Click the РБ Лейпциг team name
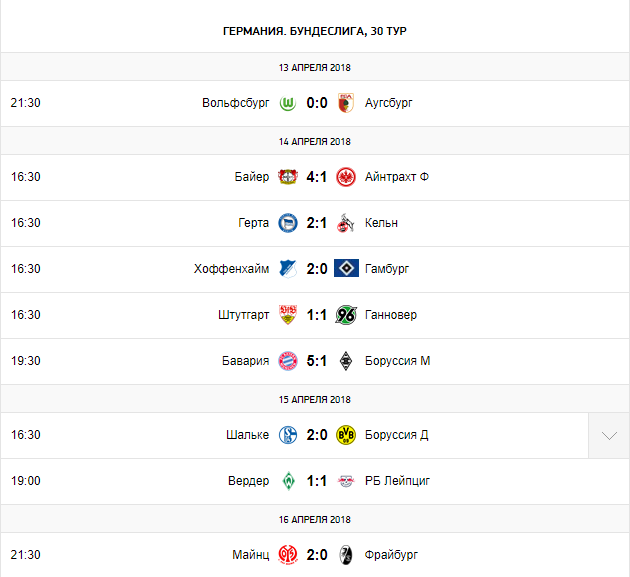This screenshot has width=630, height=577. [x=399, y=481]
